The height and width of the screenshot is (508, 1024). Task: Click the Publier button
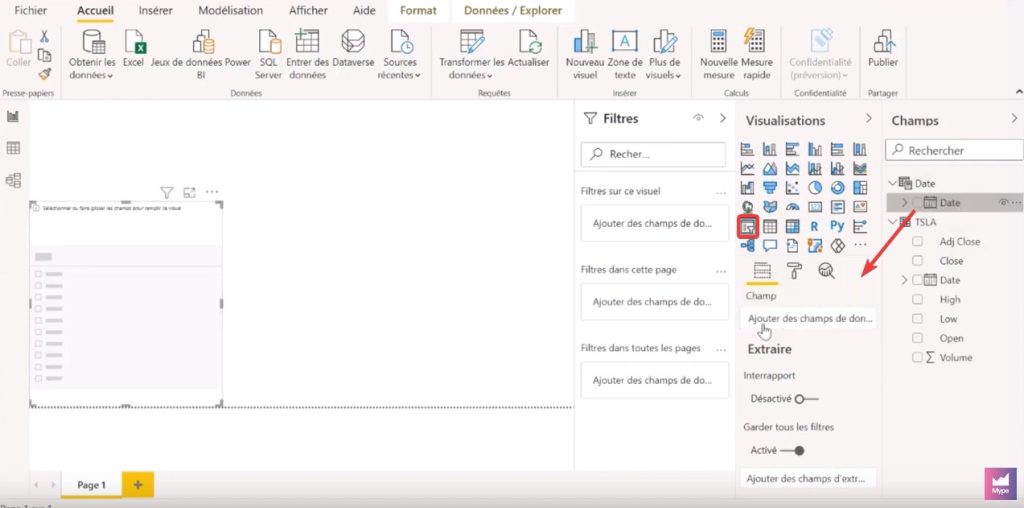(883, 49)
